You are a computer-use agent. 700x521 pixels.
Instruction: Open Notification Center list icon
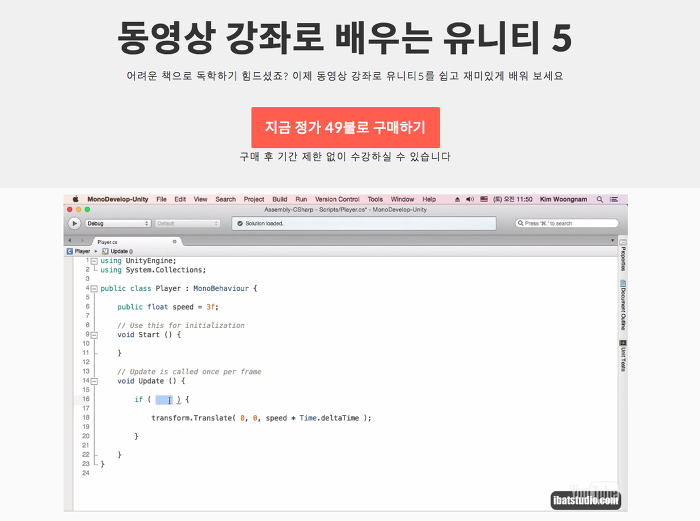click(614, 200)
